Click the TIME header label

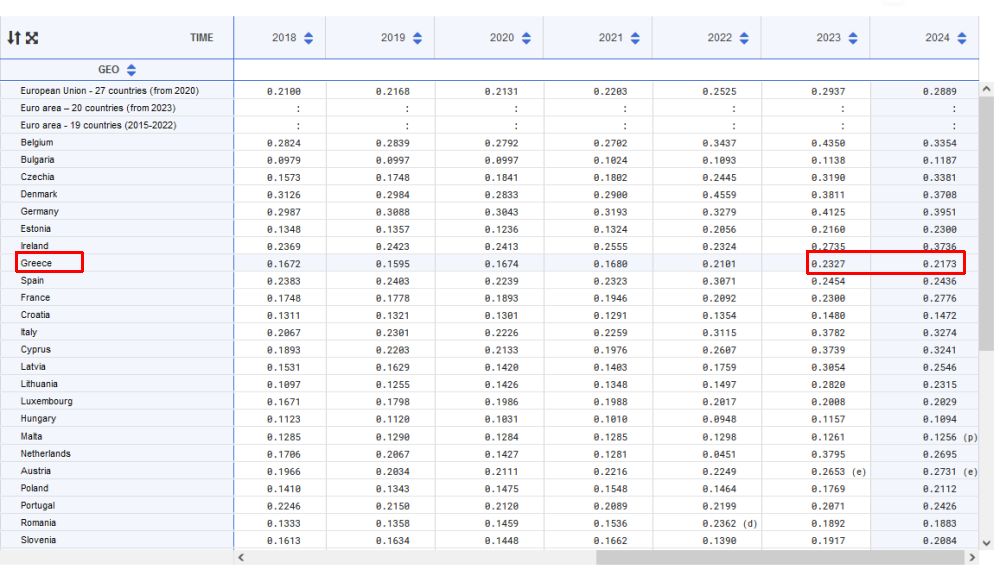pyautogui.click(x=202, y=38)
